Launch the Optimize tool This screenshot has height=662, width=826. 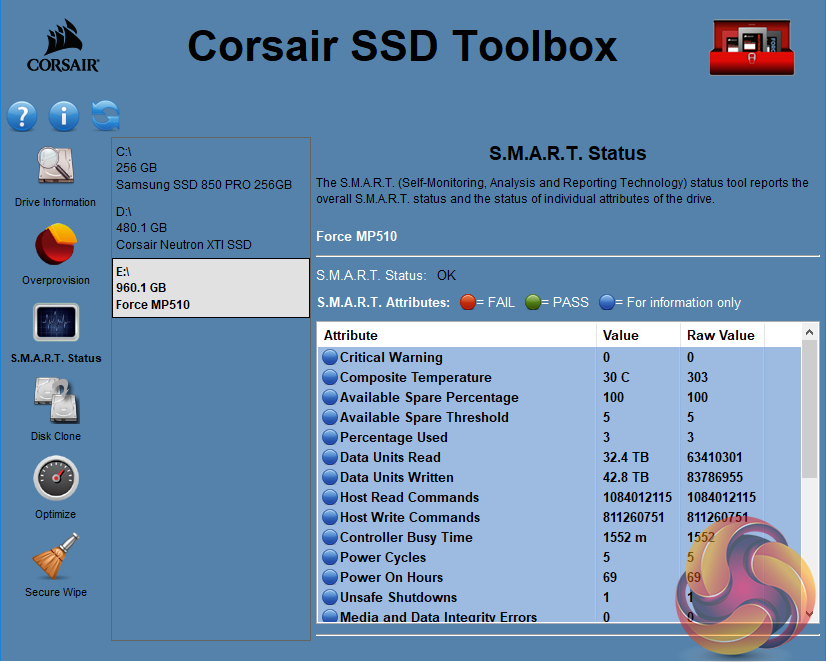tap(56, 478)
